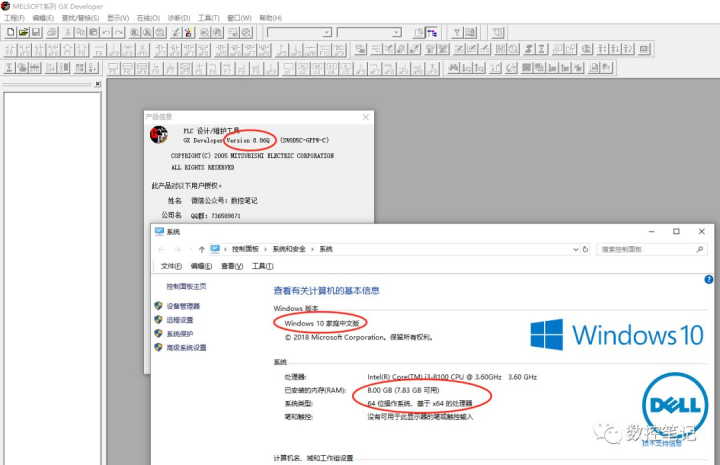This screenshot has width=720, height=465.
Task: Go up one level with the up arrow
Action: pos(201,249)
